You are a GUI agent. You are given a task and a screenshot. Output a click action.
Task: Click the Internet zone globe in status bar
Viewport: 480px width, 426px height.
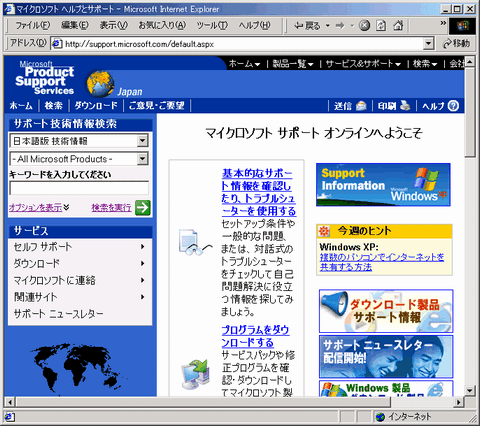[x=380, y=417]
